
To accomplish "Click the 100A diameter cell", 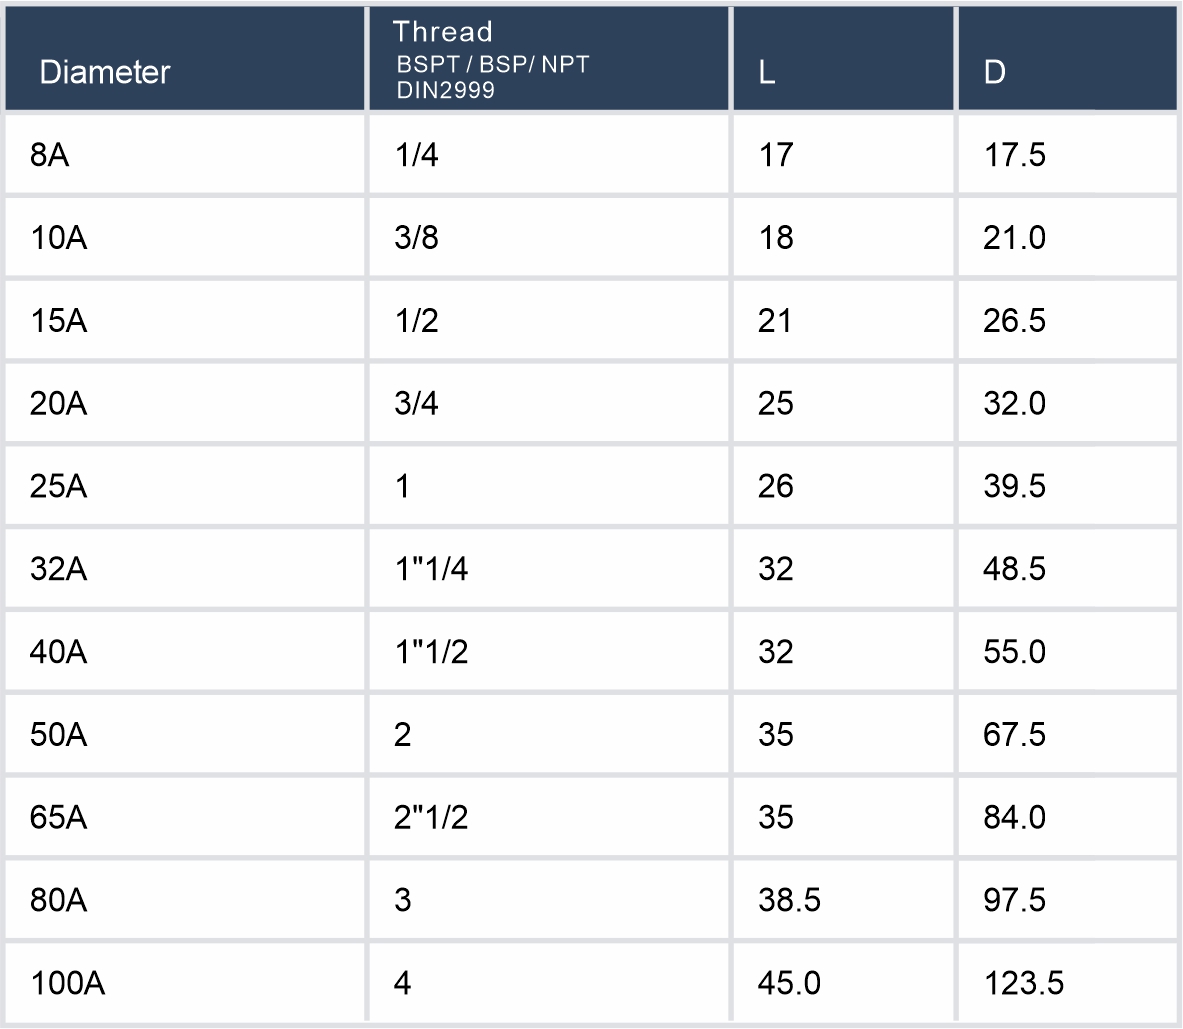I will tap(67, 984).
